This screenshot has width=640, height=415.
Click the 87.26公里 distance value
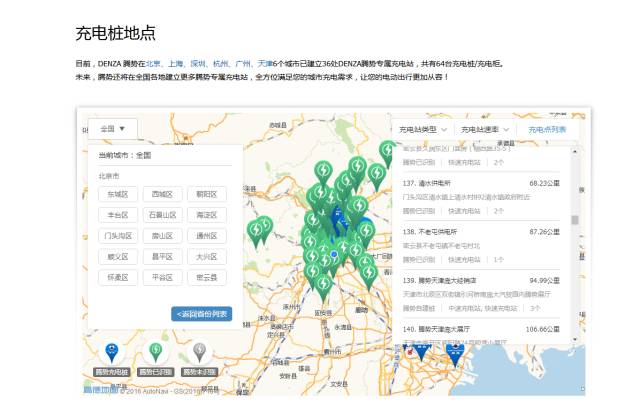point(544,232)
